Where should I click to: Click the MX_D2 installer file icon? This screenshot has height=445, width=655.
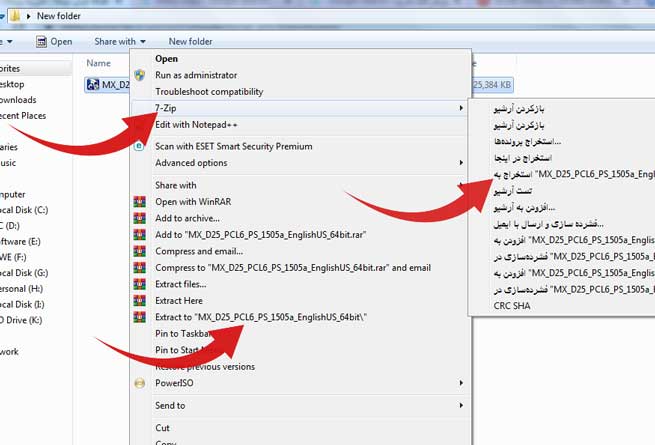coord(92,85)
